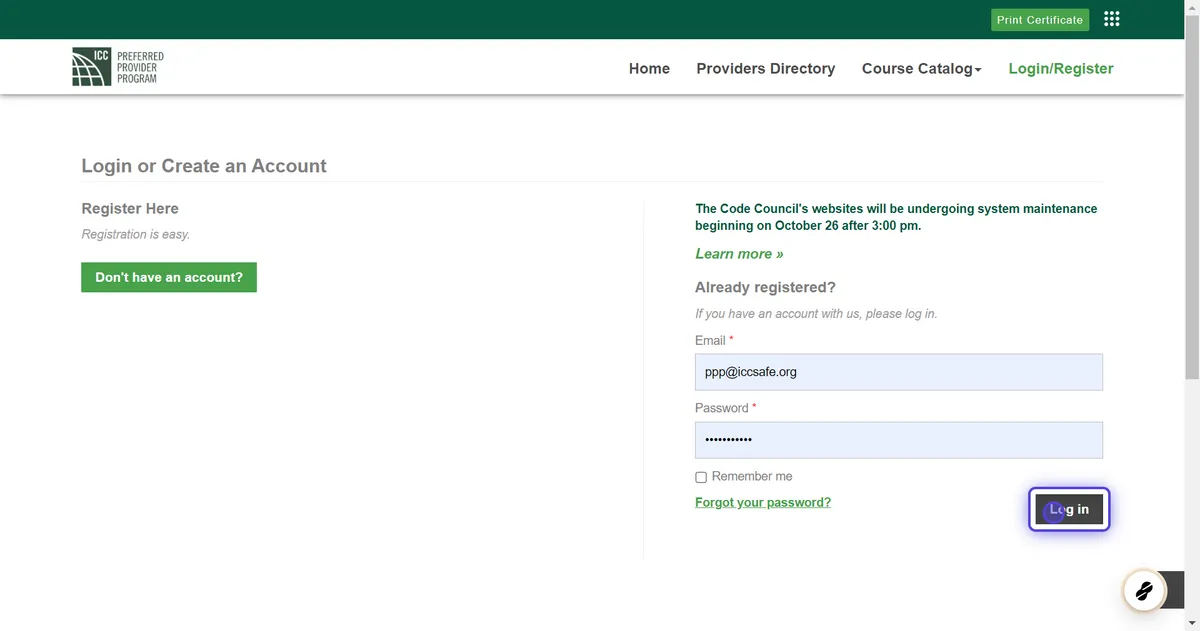Image resolution: width=1200 pixels, height=631 pixels.
Task: Click the Print Certificate button
Action: tap(1040, 19)
